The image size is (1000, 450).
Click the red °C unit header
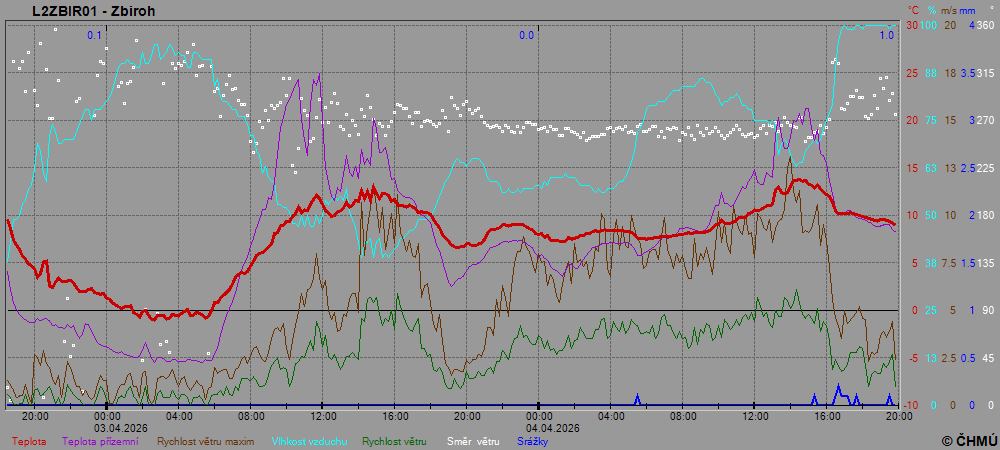pyautogui.click(x=913, y=9)
